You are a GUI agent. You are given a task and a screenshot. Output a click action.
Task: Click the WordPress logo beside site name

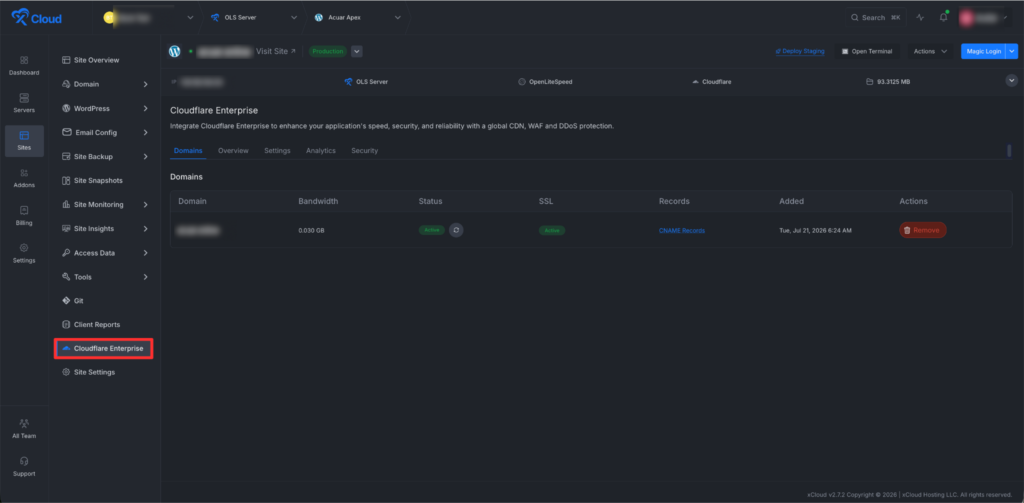174,51
